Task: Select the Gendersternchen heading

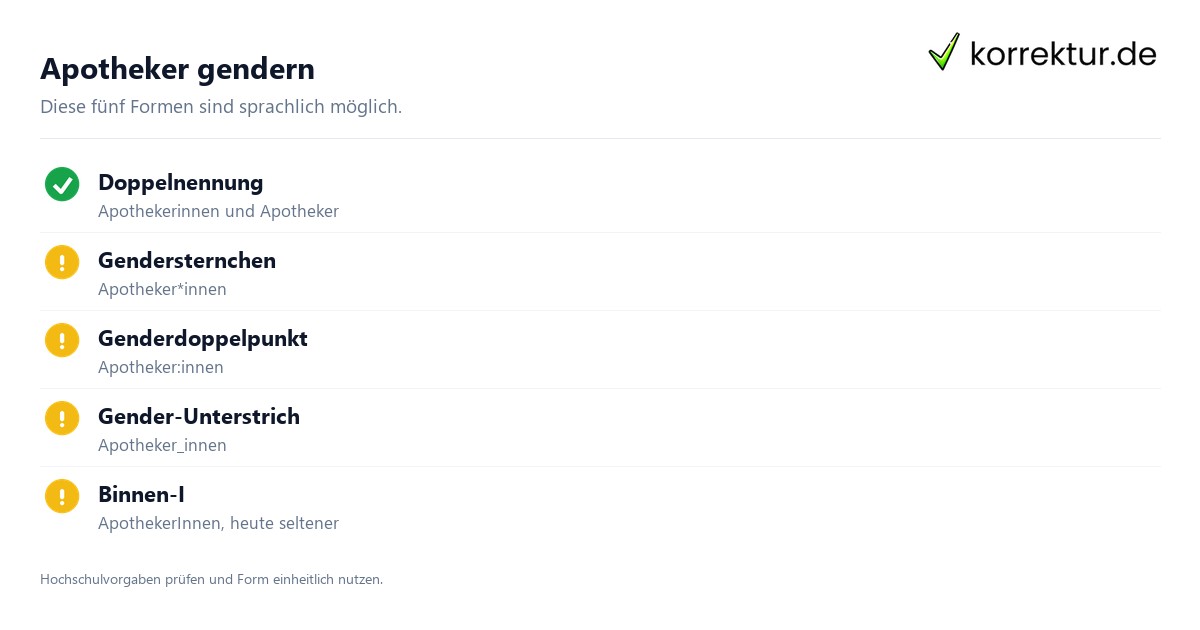Action: click(187, 260)
